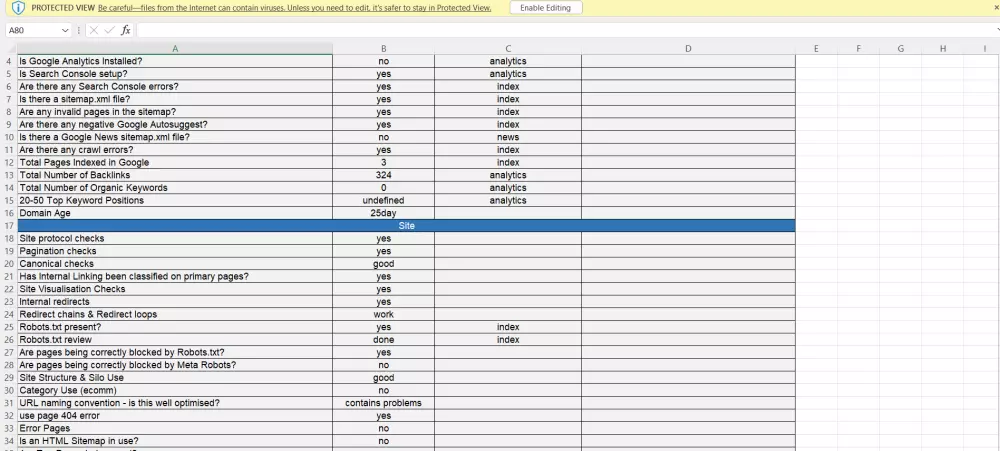The image size is (1000, 451).
Task: Click cell 'Total Number of Organic Keywords'
Action: 175,188
